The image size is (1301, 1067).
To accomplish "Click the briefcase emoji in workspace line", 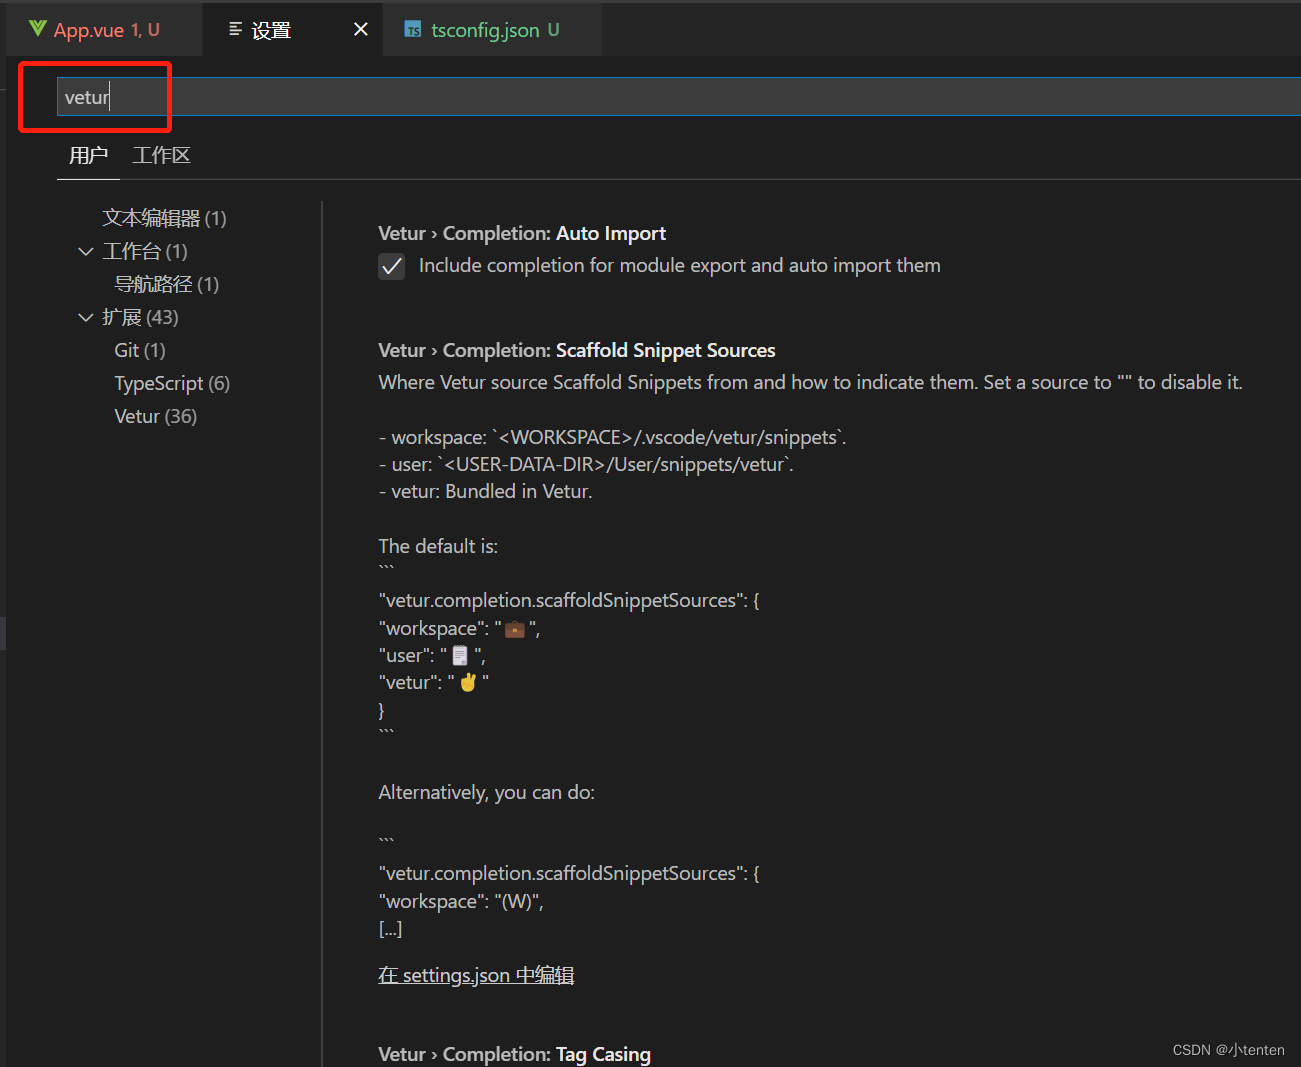I will (515, 629).
